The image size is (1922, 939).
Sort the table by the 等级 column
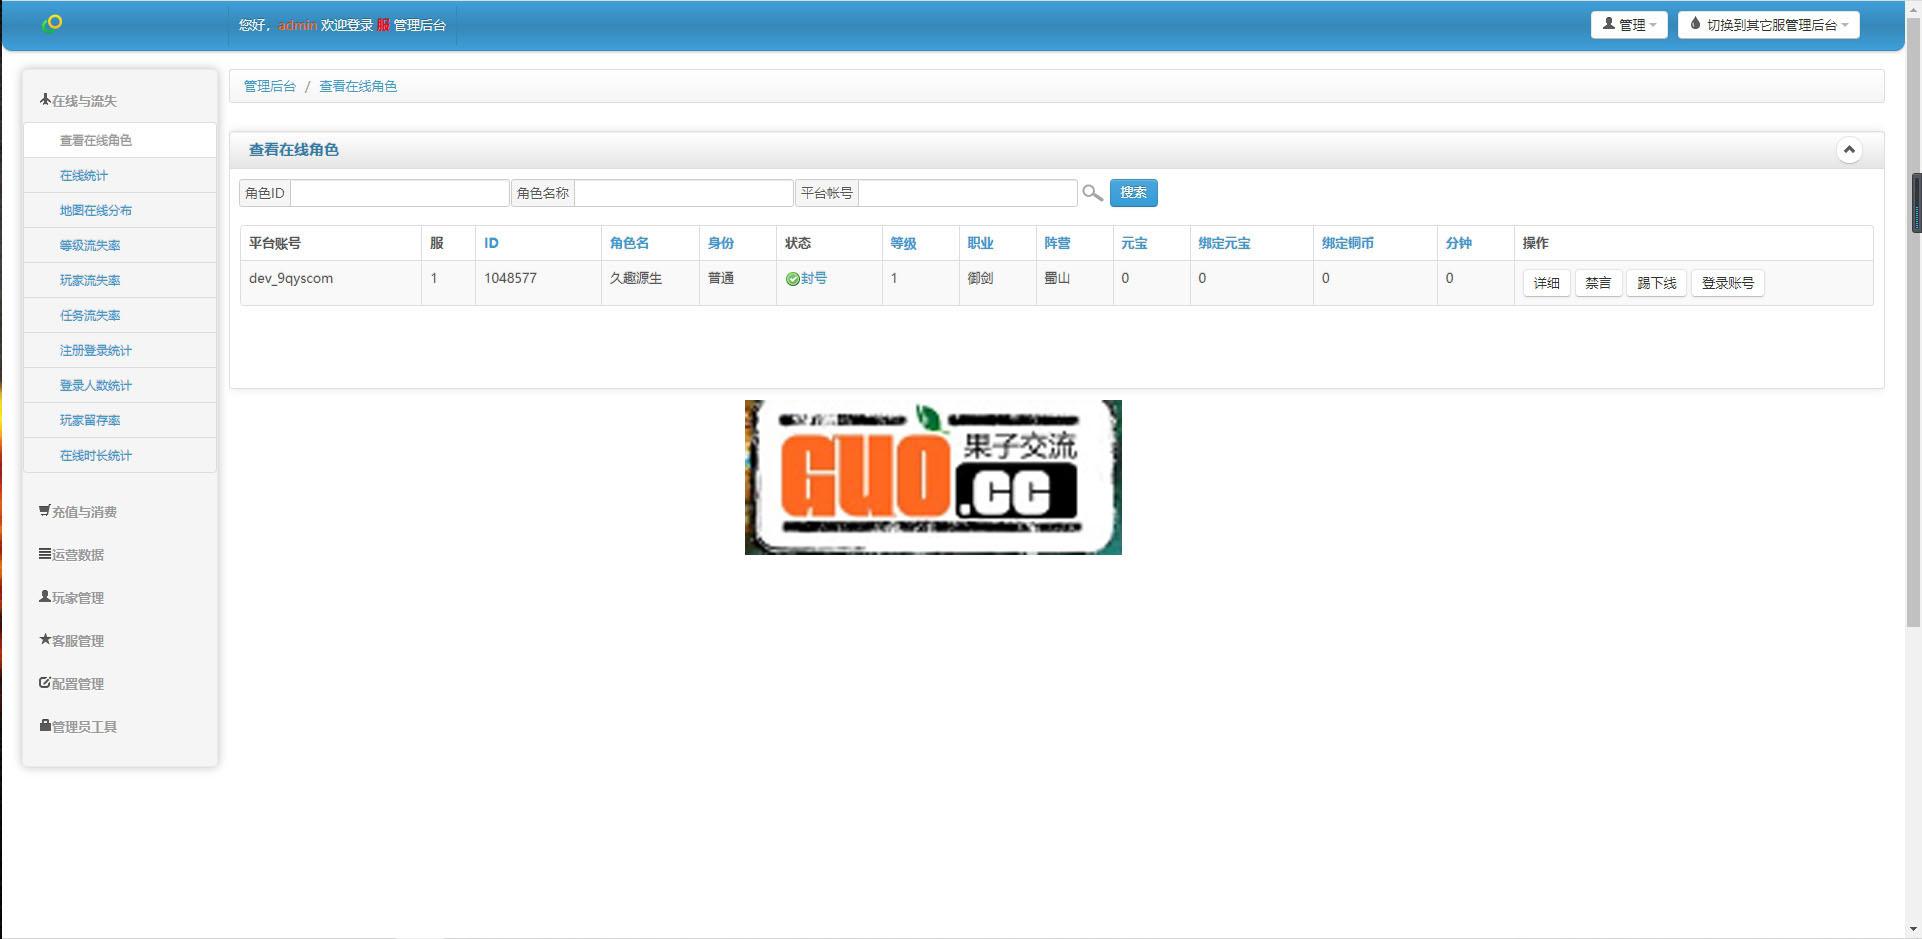[x=903, y=243]
